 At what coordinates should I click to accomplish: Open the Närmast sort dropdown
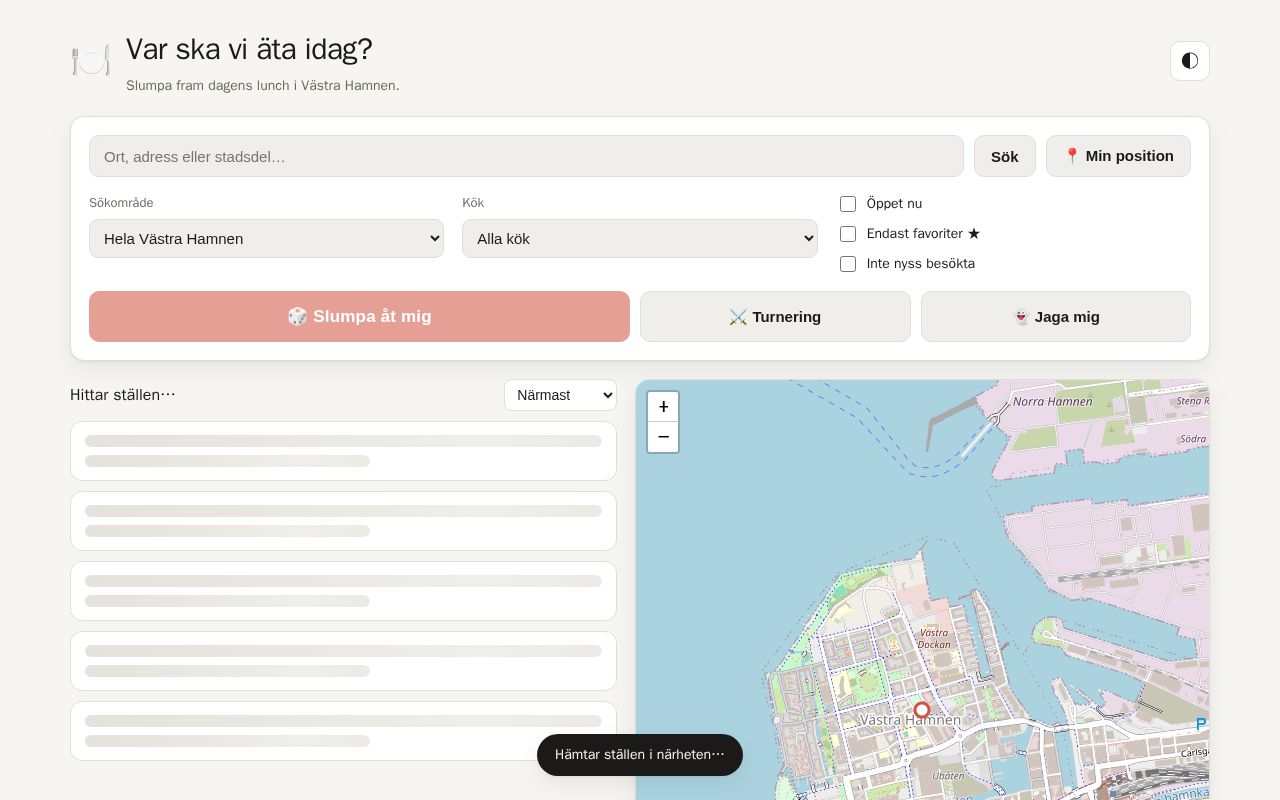(x=560, y=395)
